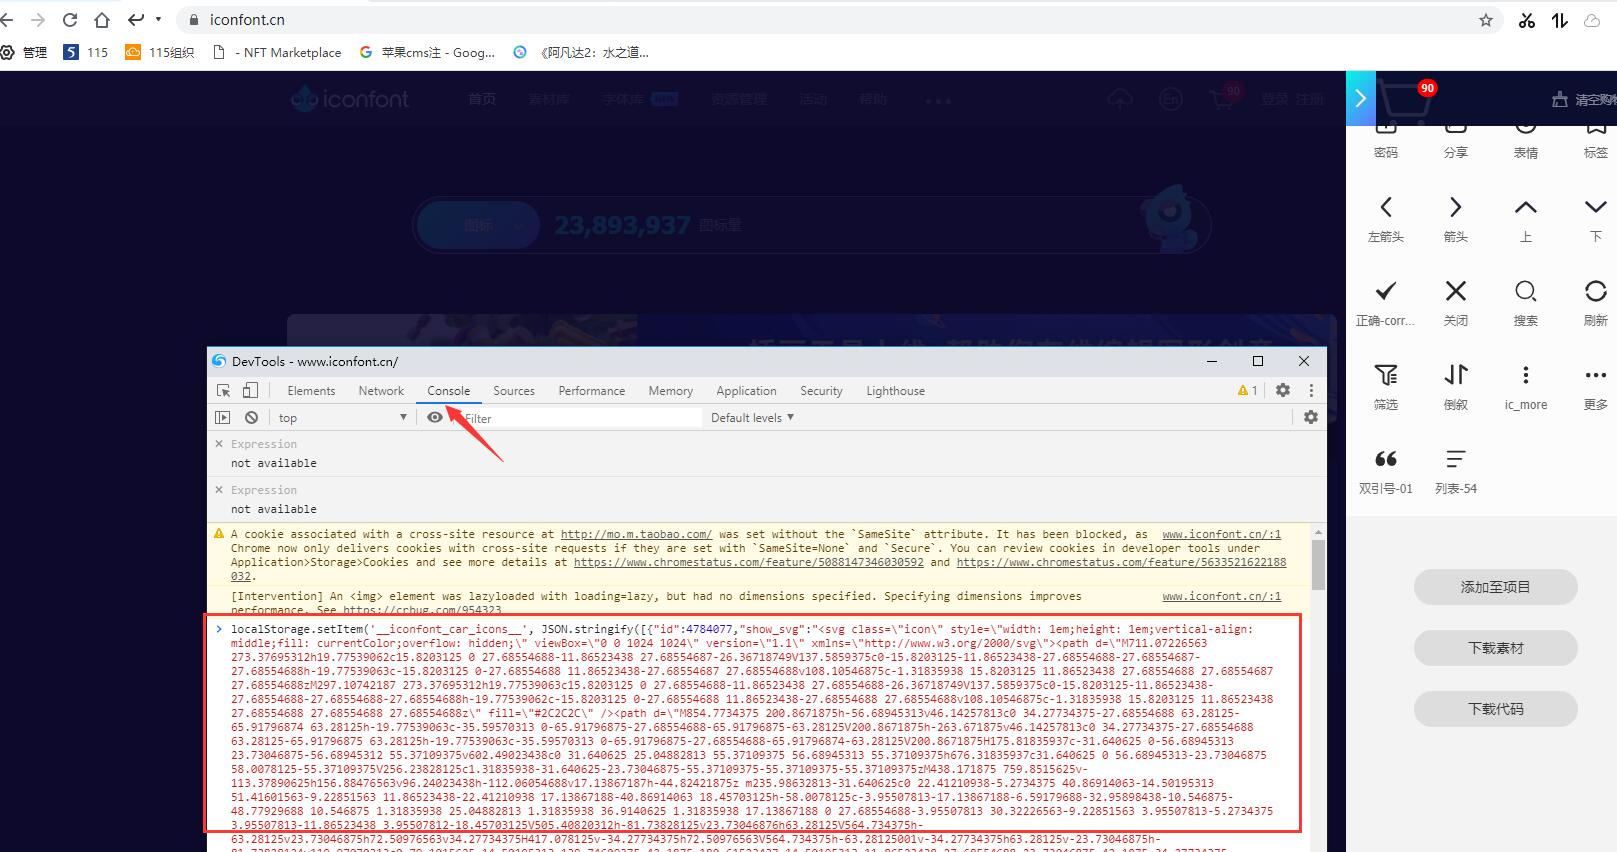Create live expression with the eye icon
Image resolution: width=1617 pixels, height=852 pixels.
435,418
